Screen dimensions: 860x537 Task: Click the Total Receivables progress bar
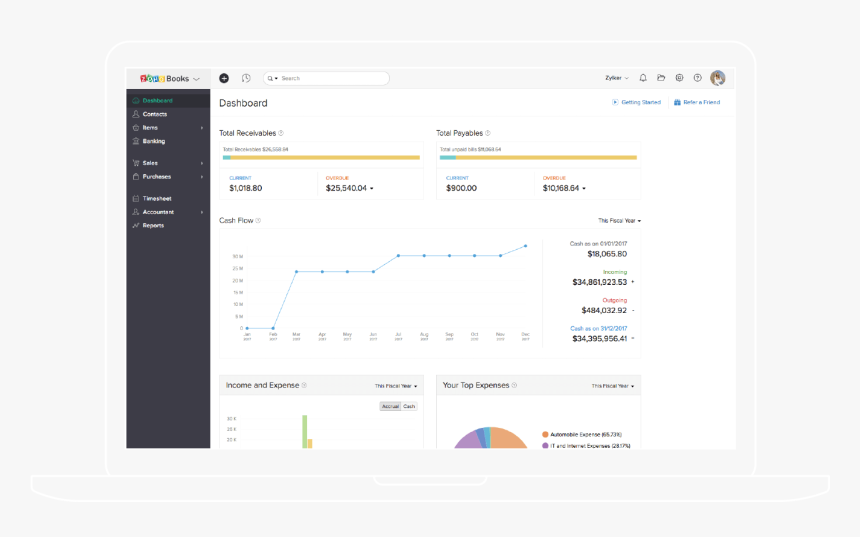tap(321, 157)
